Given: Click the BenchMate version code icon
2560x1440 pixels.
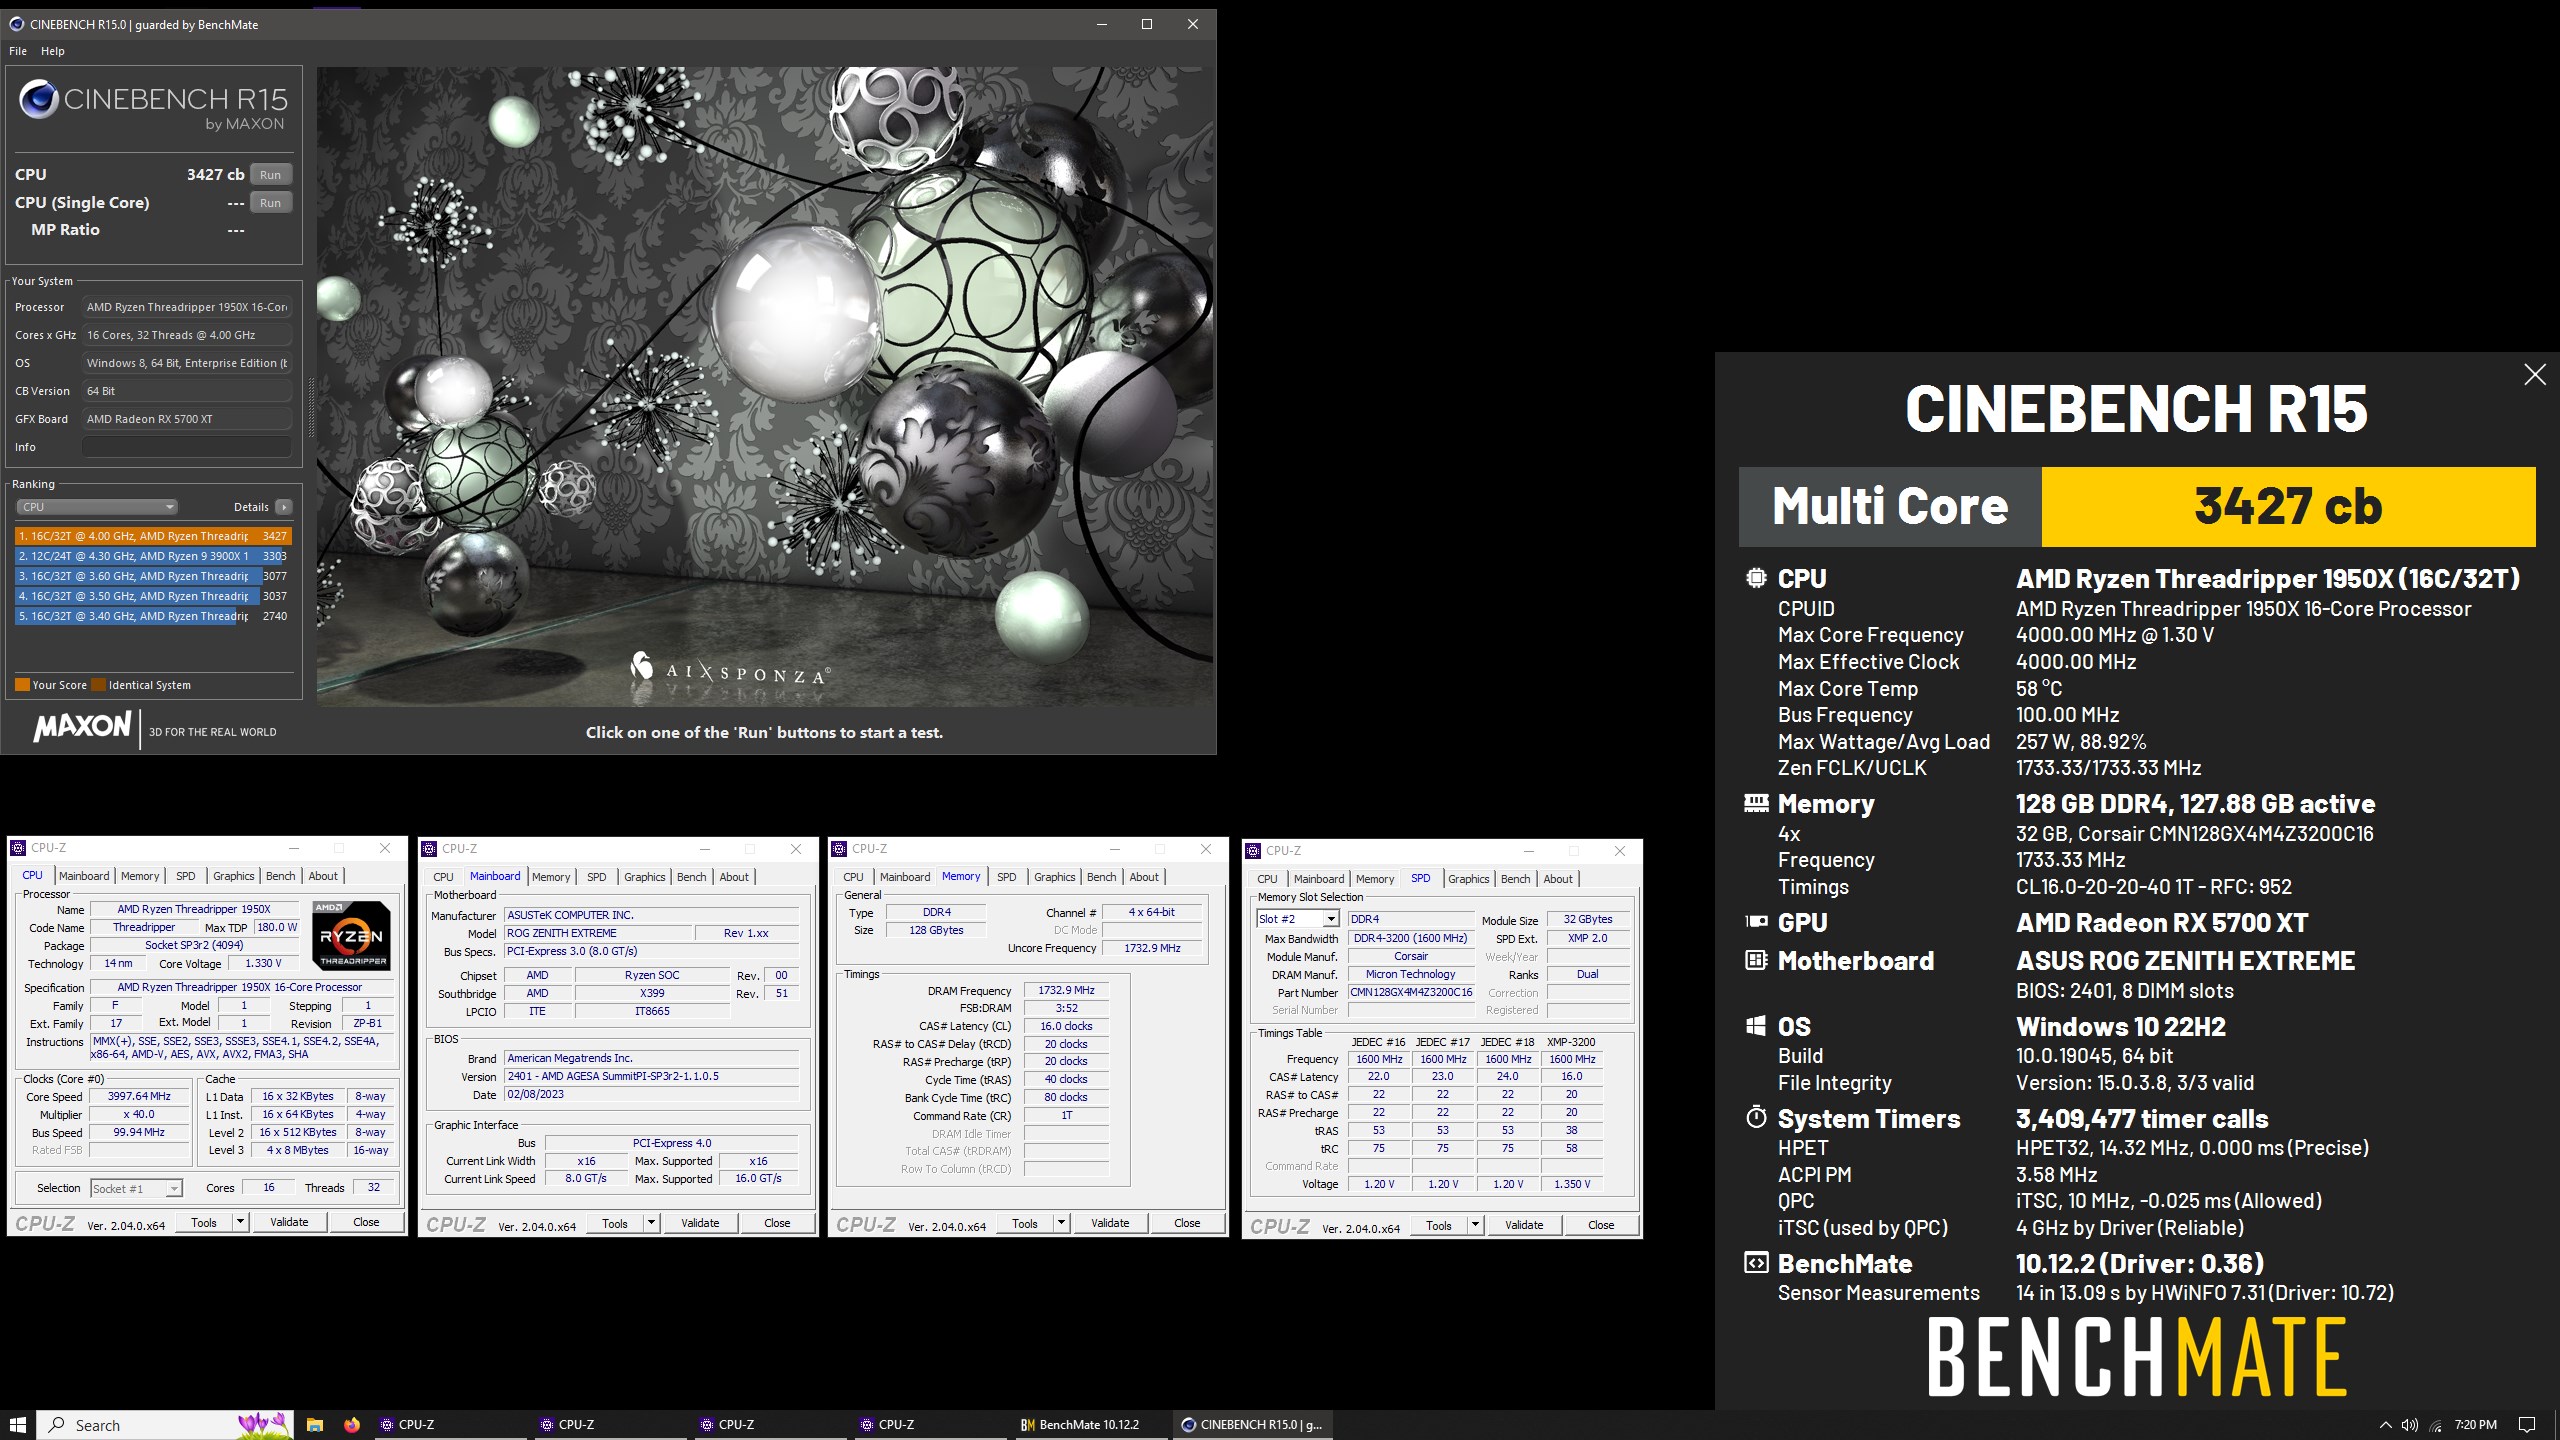Looking at the screenshot, I should [1756, 1263].
